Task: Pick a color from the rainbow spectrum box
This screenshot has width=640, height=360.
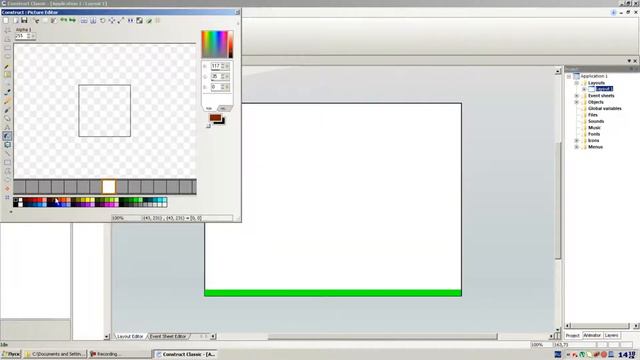Action: (215, 44)
